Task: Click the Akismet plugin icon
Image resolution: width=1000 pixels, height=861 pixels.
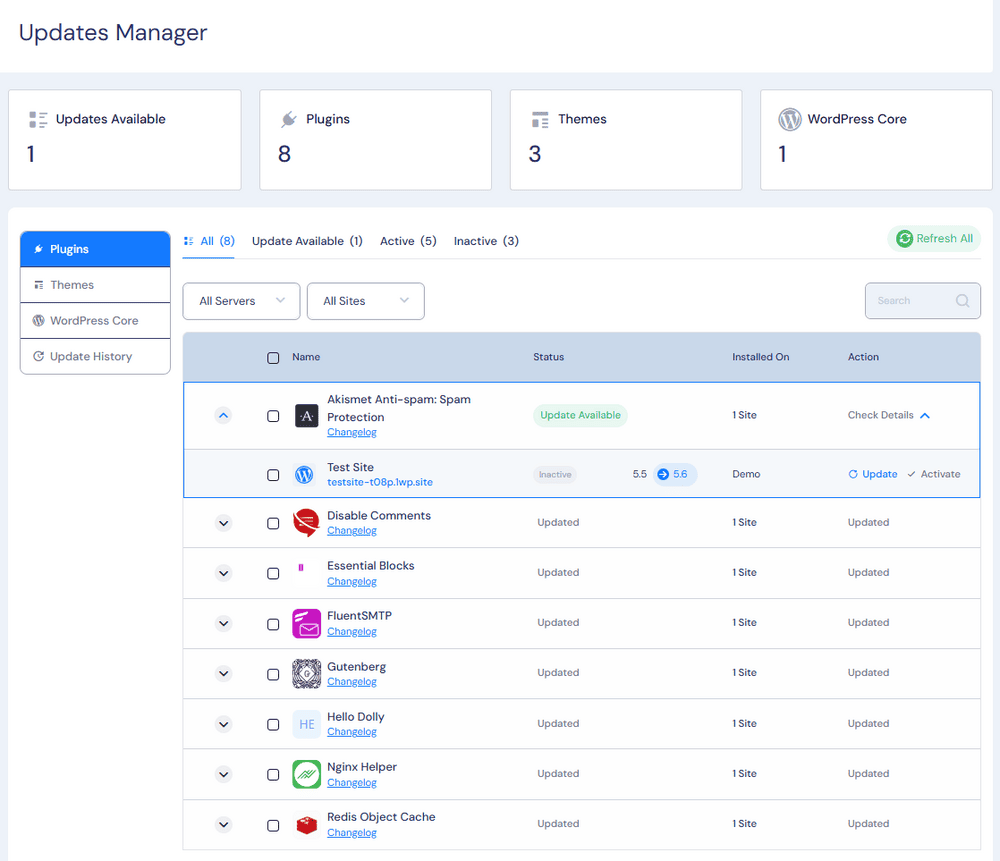Action: [306, 416]
